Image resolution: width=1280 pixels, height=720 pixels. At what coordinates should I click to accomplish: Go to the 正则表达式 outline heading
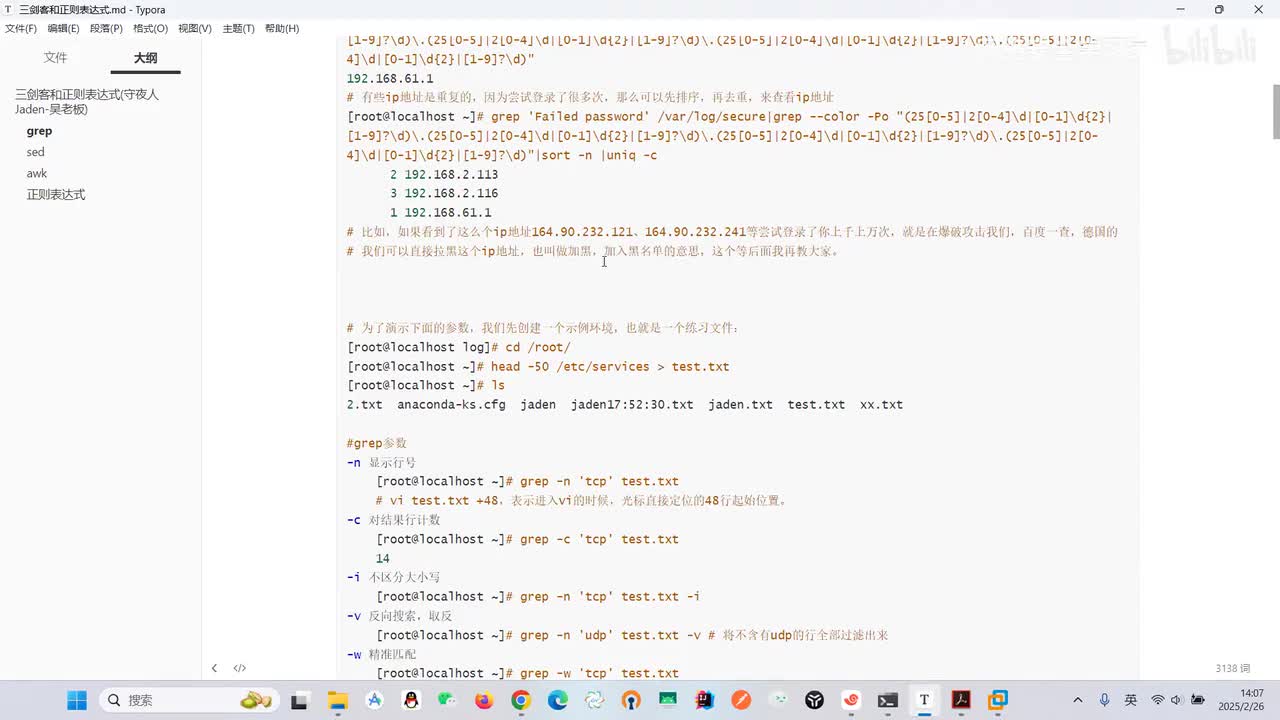pos(56,194)
